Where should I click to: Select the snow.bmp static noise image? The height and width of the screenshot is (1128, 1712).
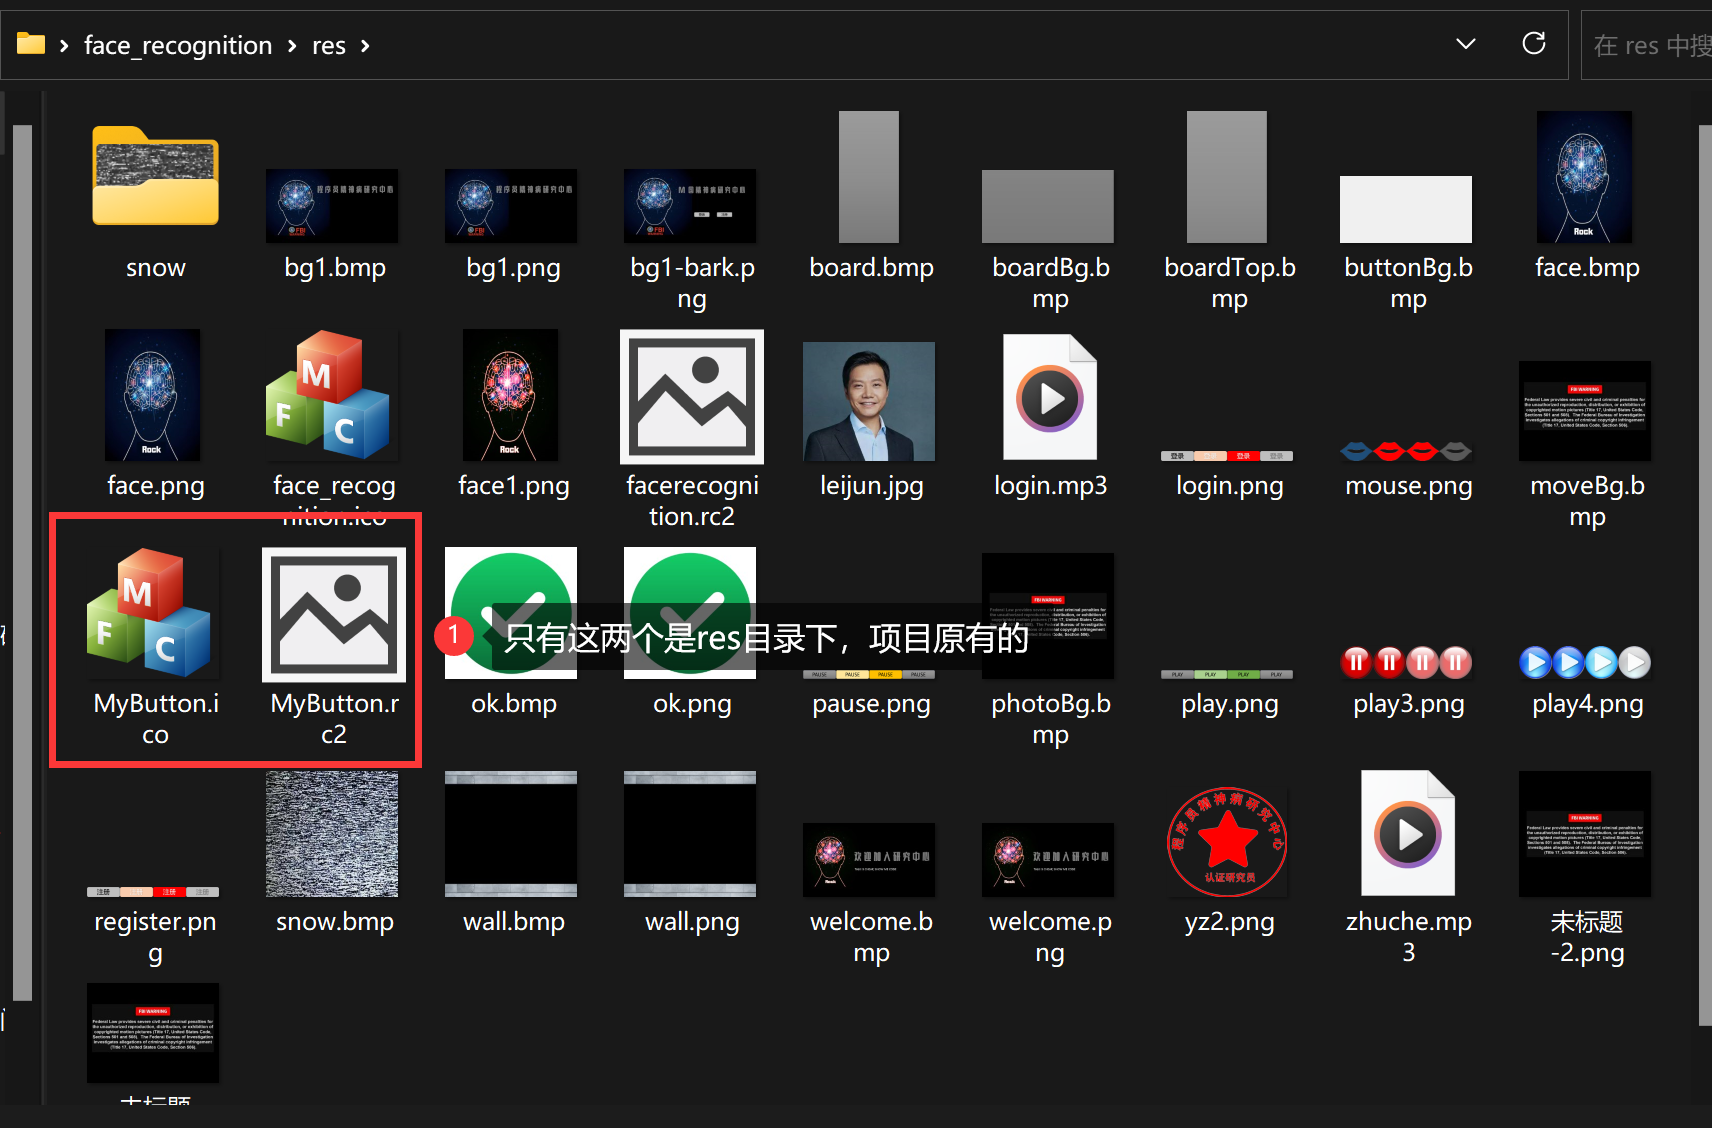[x=332, y=834]
